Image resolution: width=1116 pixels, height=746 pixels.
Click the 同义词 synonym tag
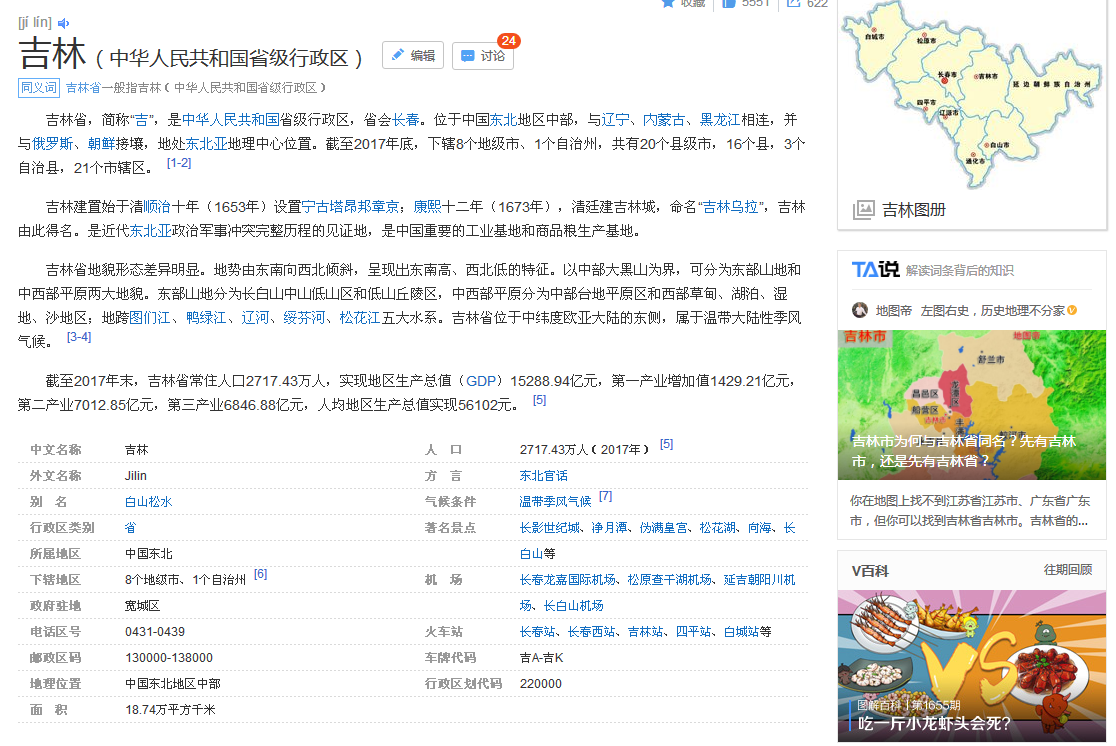(38, 88)
